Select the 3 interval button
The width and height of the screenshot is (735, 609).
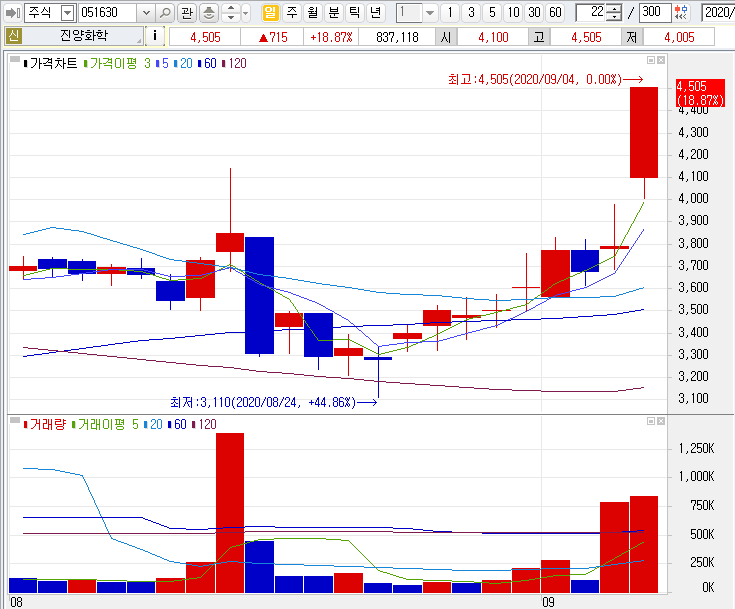tap(471, 13)
